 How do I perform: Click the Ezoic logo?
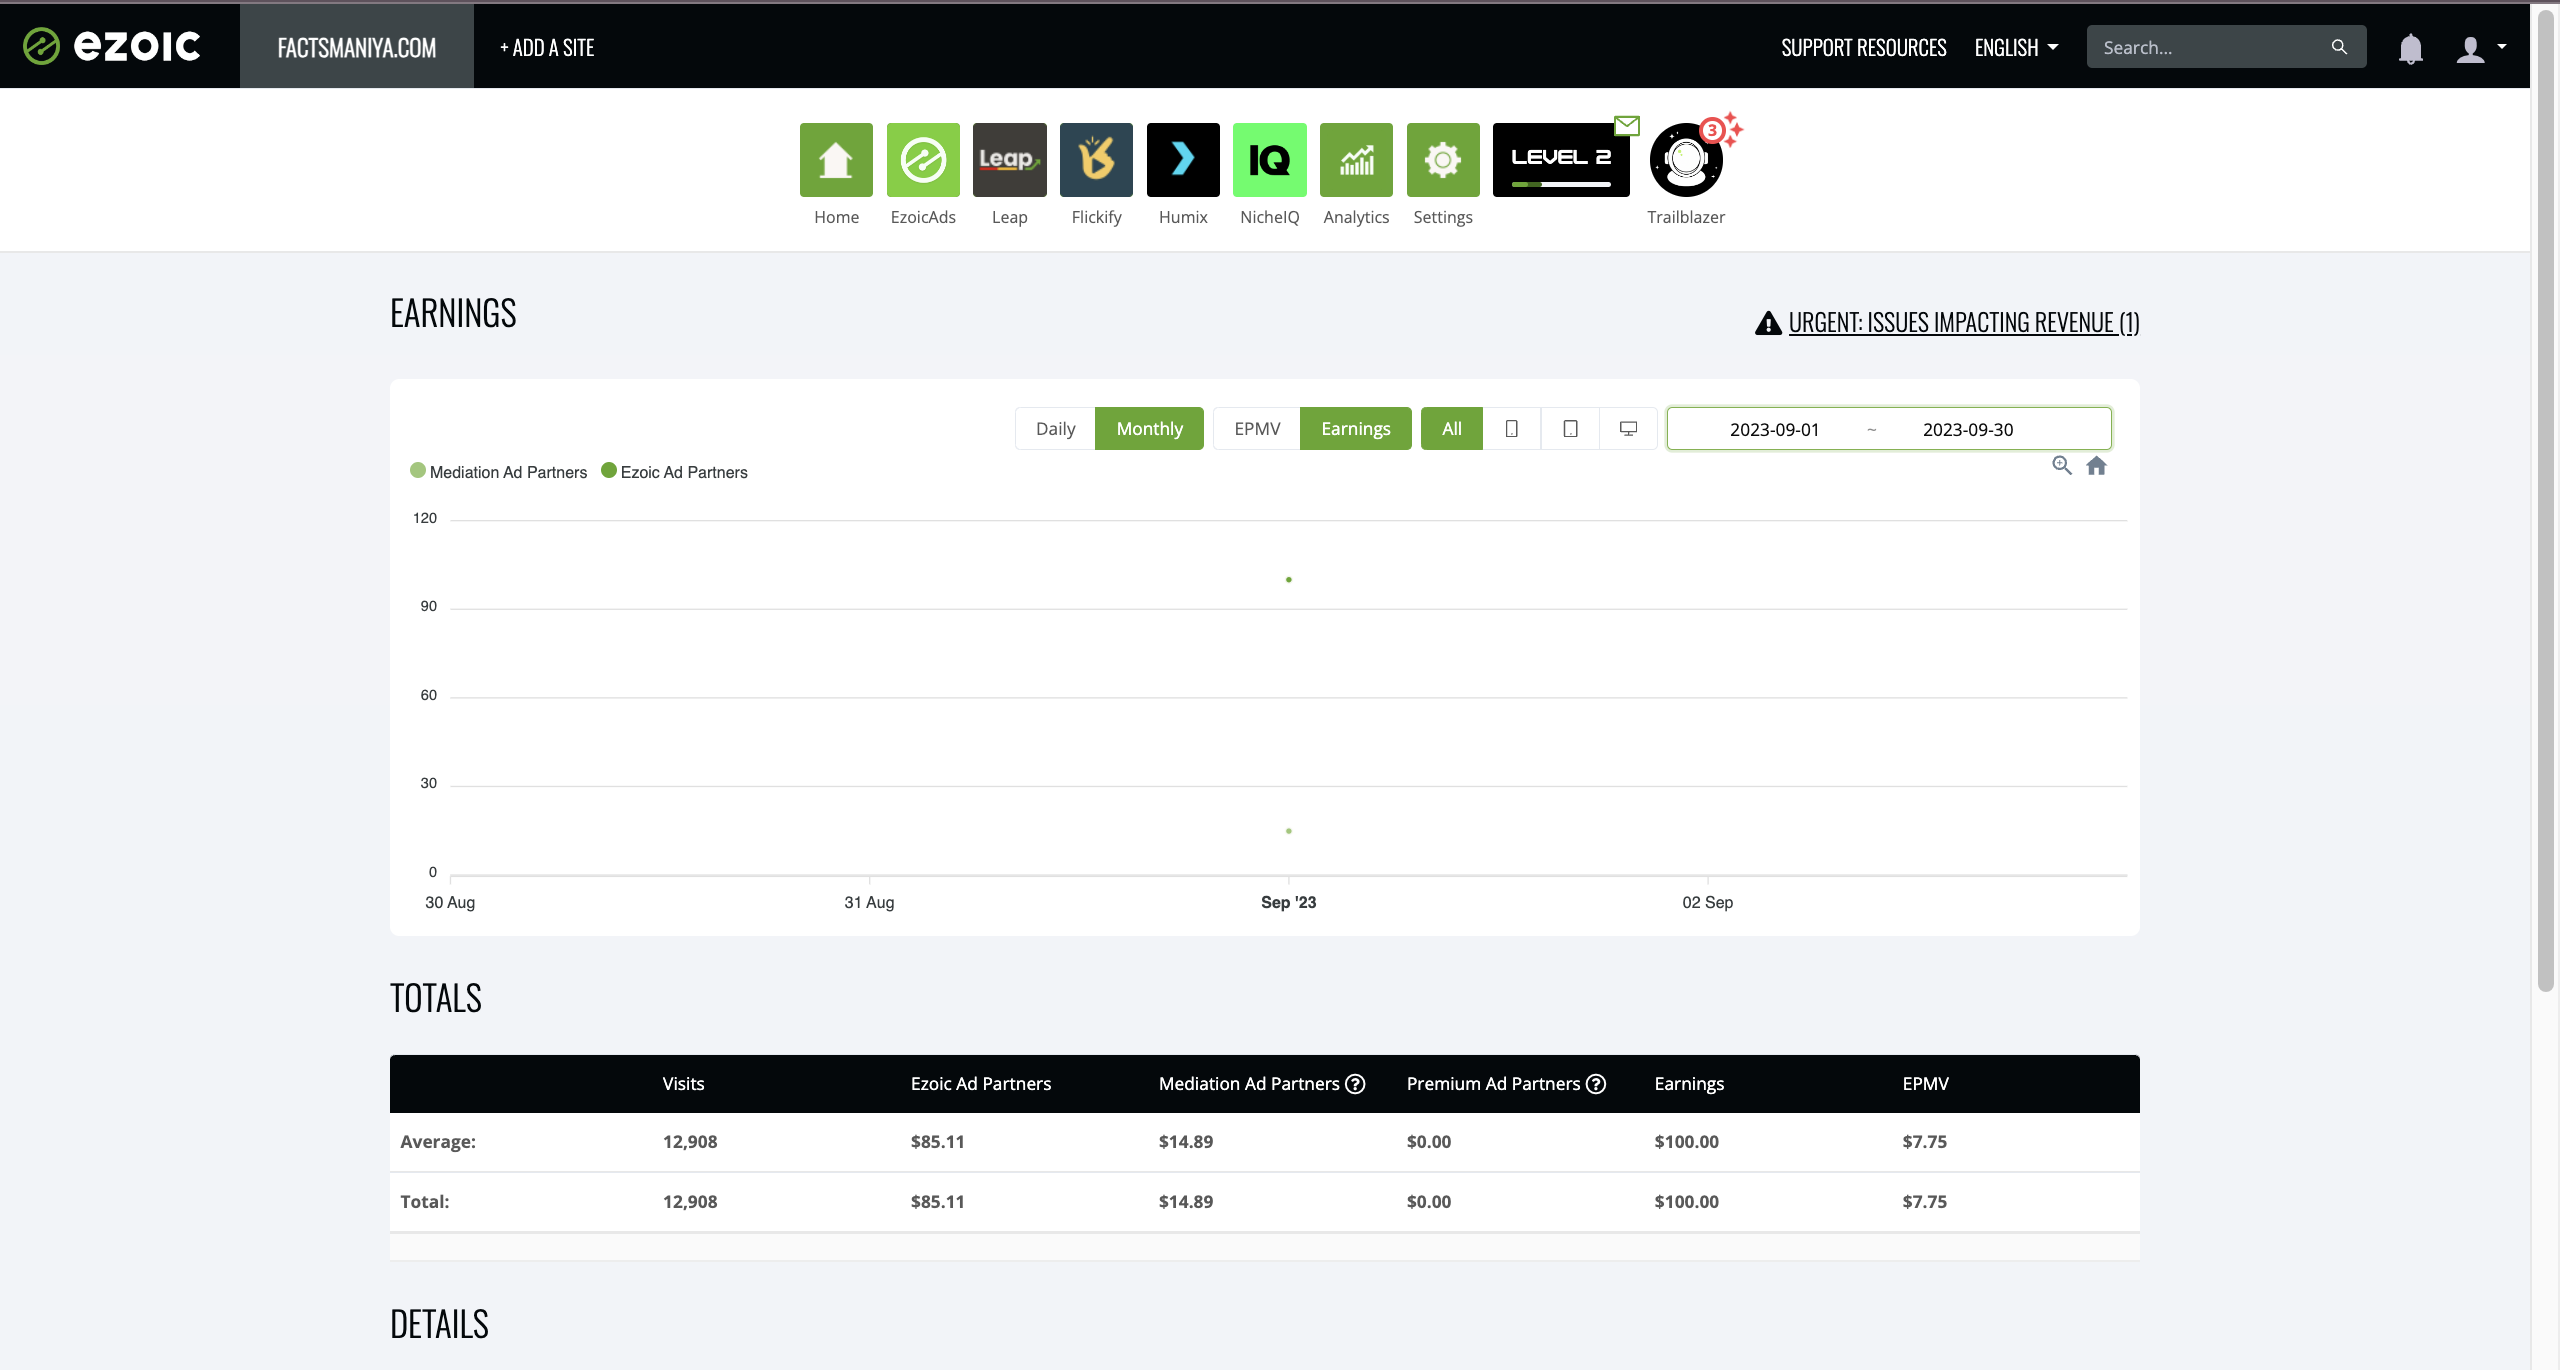pos(112,46)
